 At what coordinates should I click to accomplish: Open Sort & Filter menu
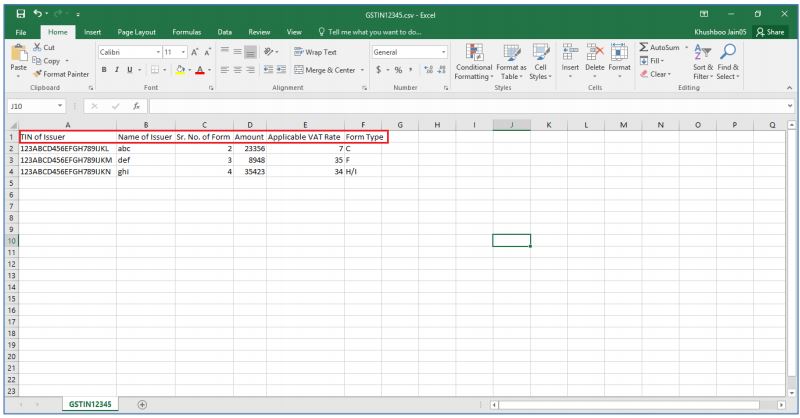click(703, 62)
